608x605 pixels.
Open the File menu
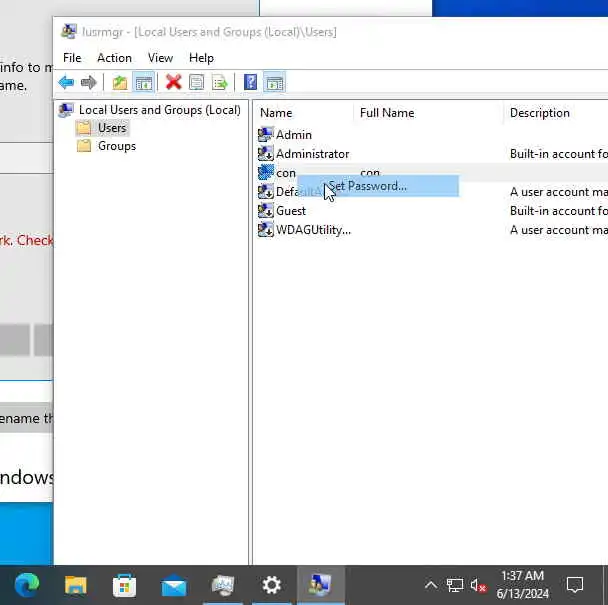pyautogui.click(x=72, y=58)
